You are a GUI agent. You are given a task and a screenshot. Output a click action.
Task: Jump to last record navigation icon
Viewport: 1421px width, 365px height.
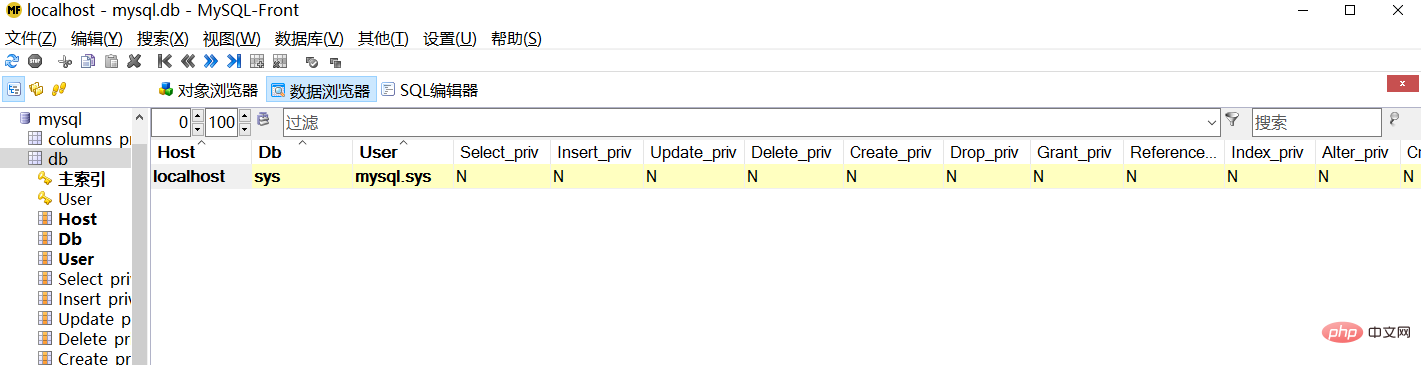[x=234, y=61]
